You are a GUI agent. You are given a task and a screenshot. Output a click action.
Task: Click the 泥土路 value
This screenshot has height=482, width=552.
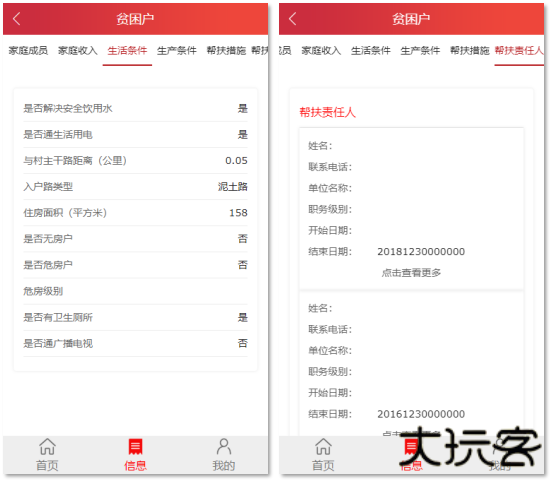click(233, 187)
